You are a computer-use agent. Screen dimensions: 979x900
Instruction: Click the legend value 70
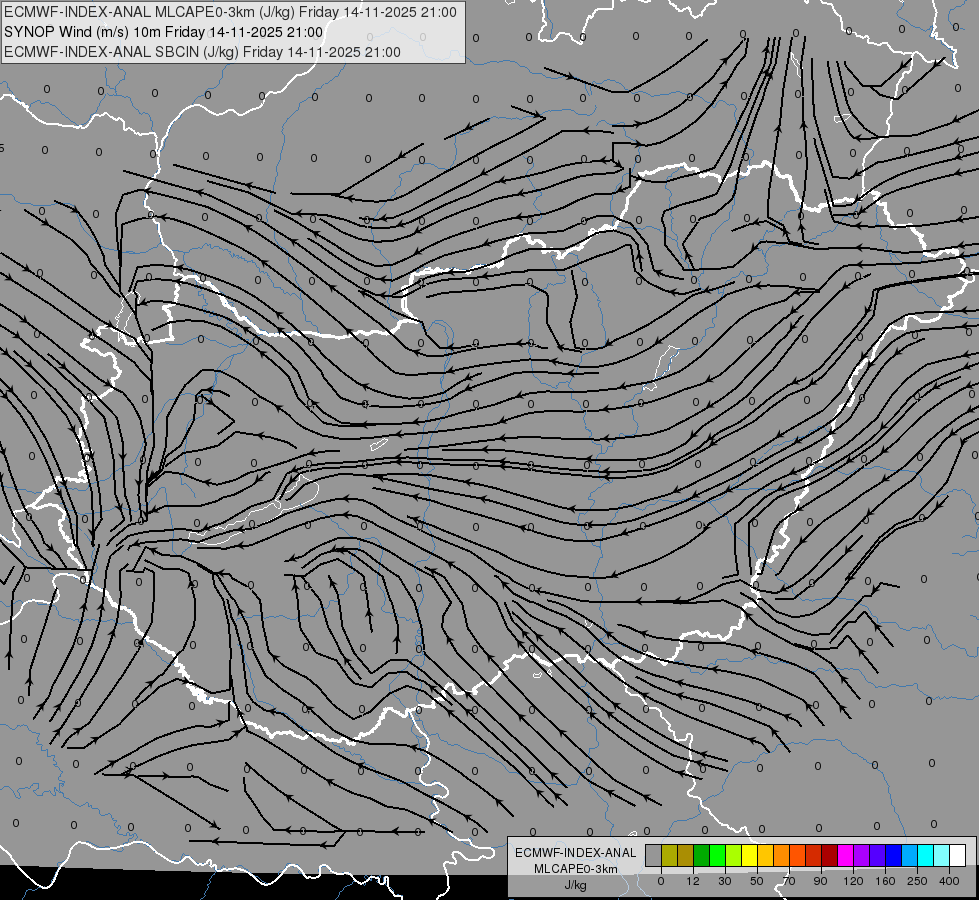pyautogui.click(x=789, y=881)
